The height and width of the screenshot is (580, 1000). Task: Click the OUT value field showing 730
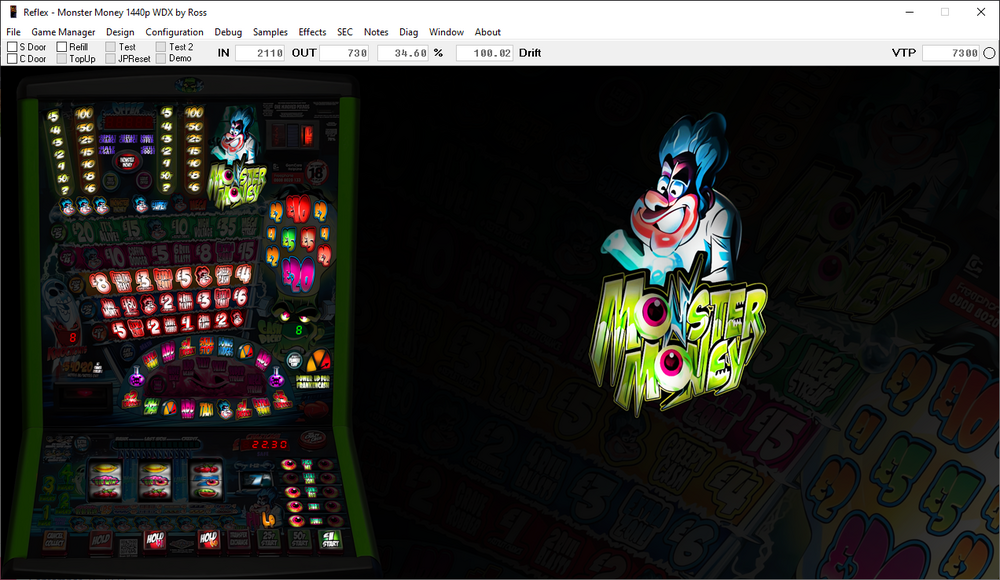[344, 53]
